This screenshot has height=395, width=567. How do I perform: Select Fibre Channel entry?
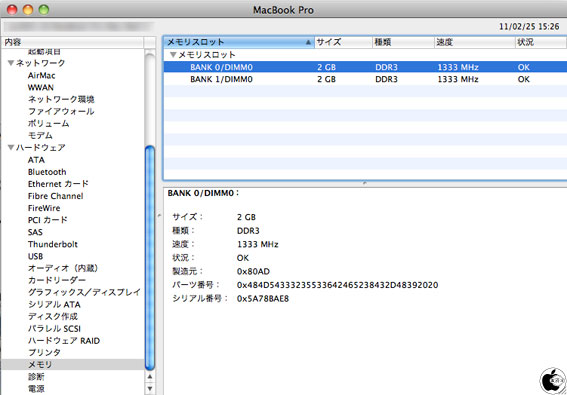pyautogui.click(x=55, y=196)
